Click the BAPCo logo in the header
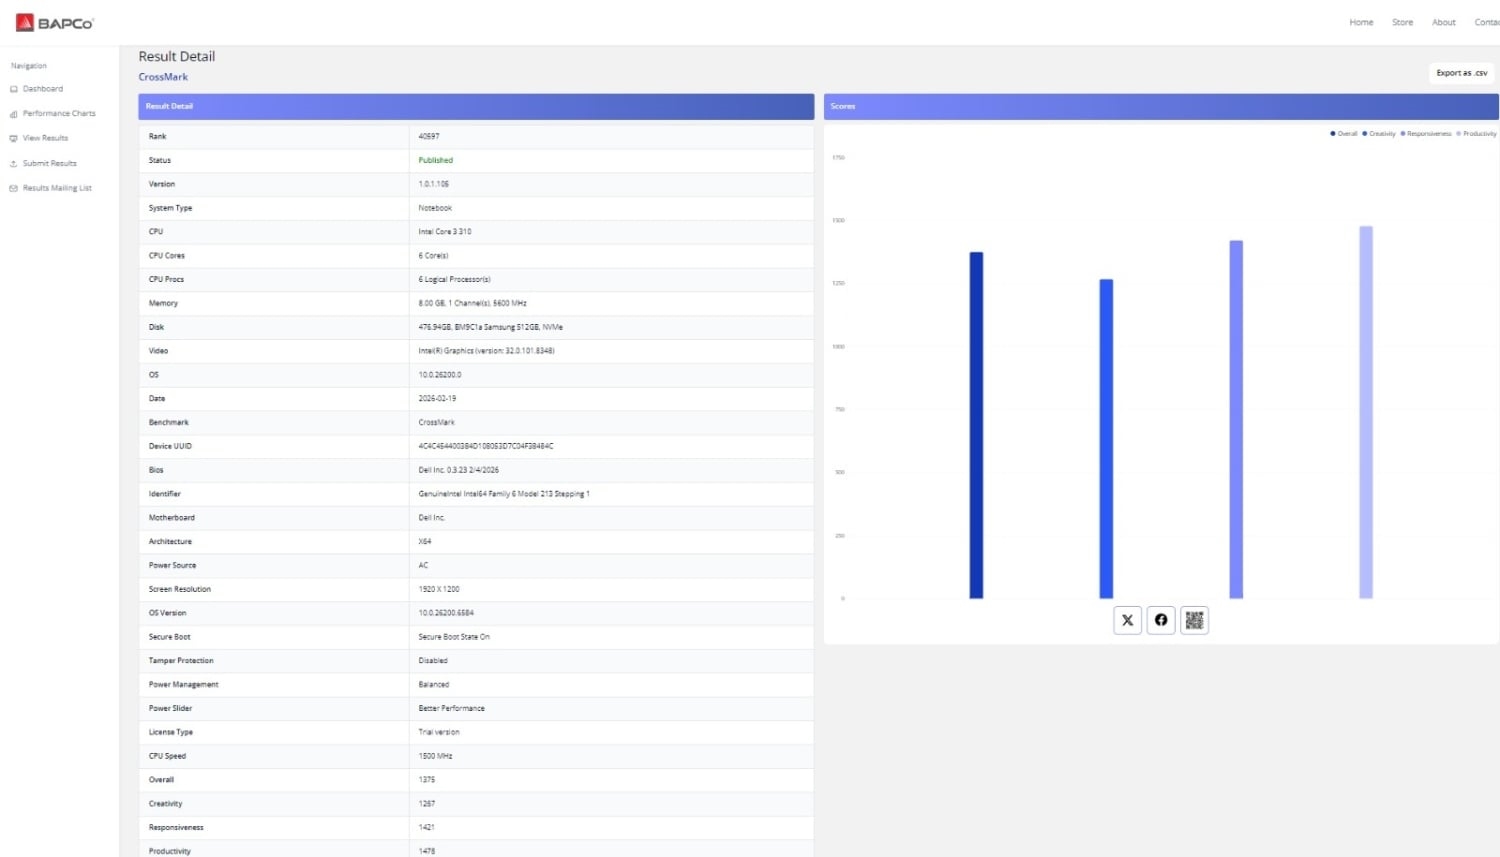This screenshot has width=1500, height=857. (x=55, y=22)
